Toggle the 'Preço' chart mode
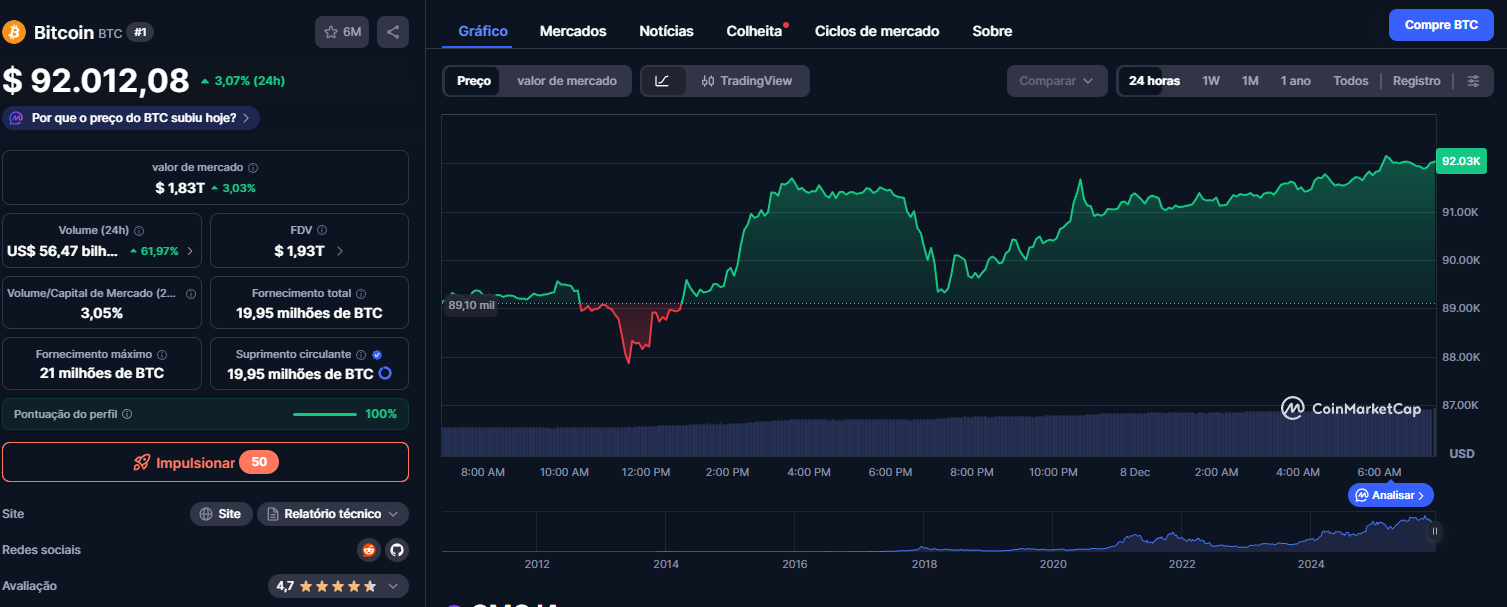Image resolution: width=1507 pixels, height=607 pixels. (472, 80)
